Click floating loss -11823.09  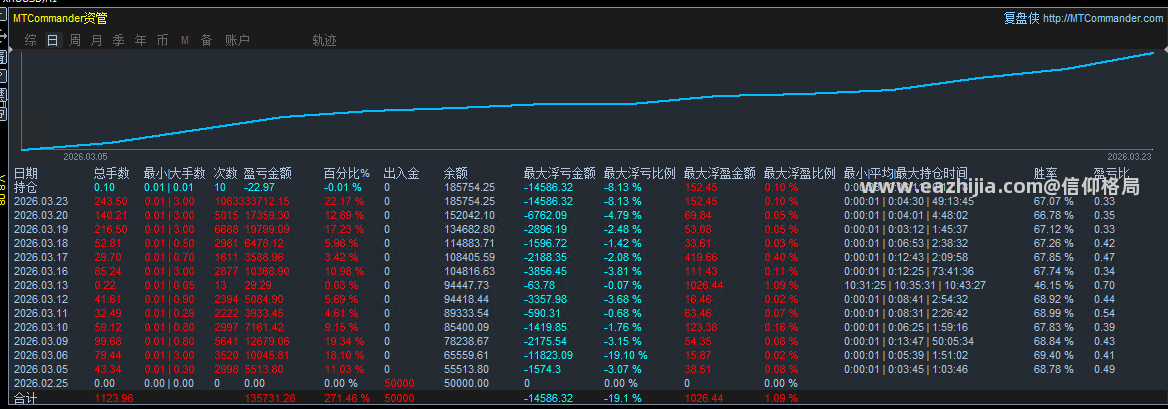click(549, 355)
